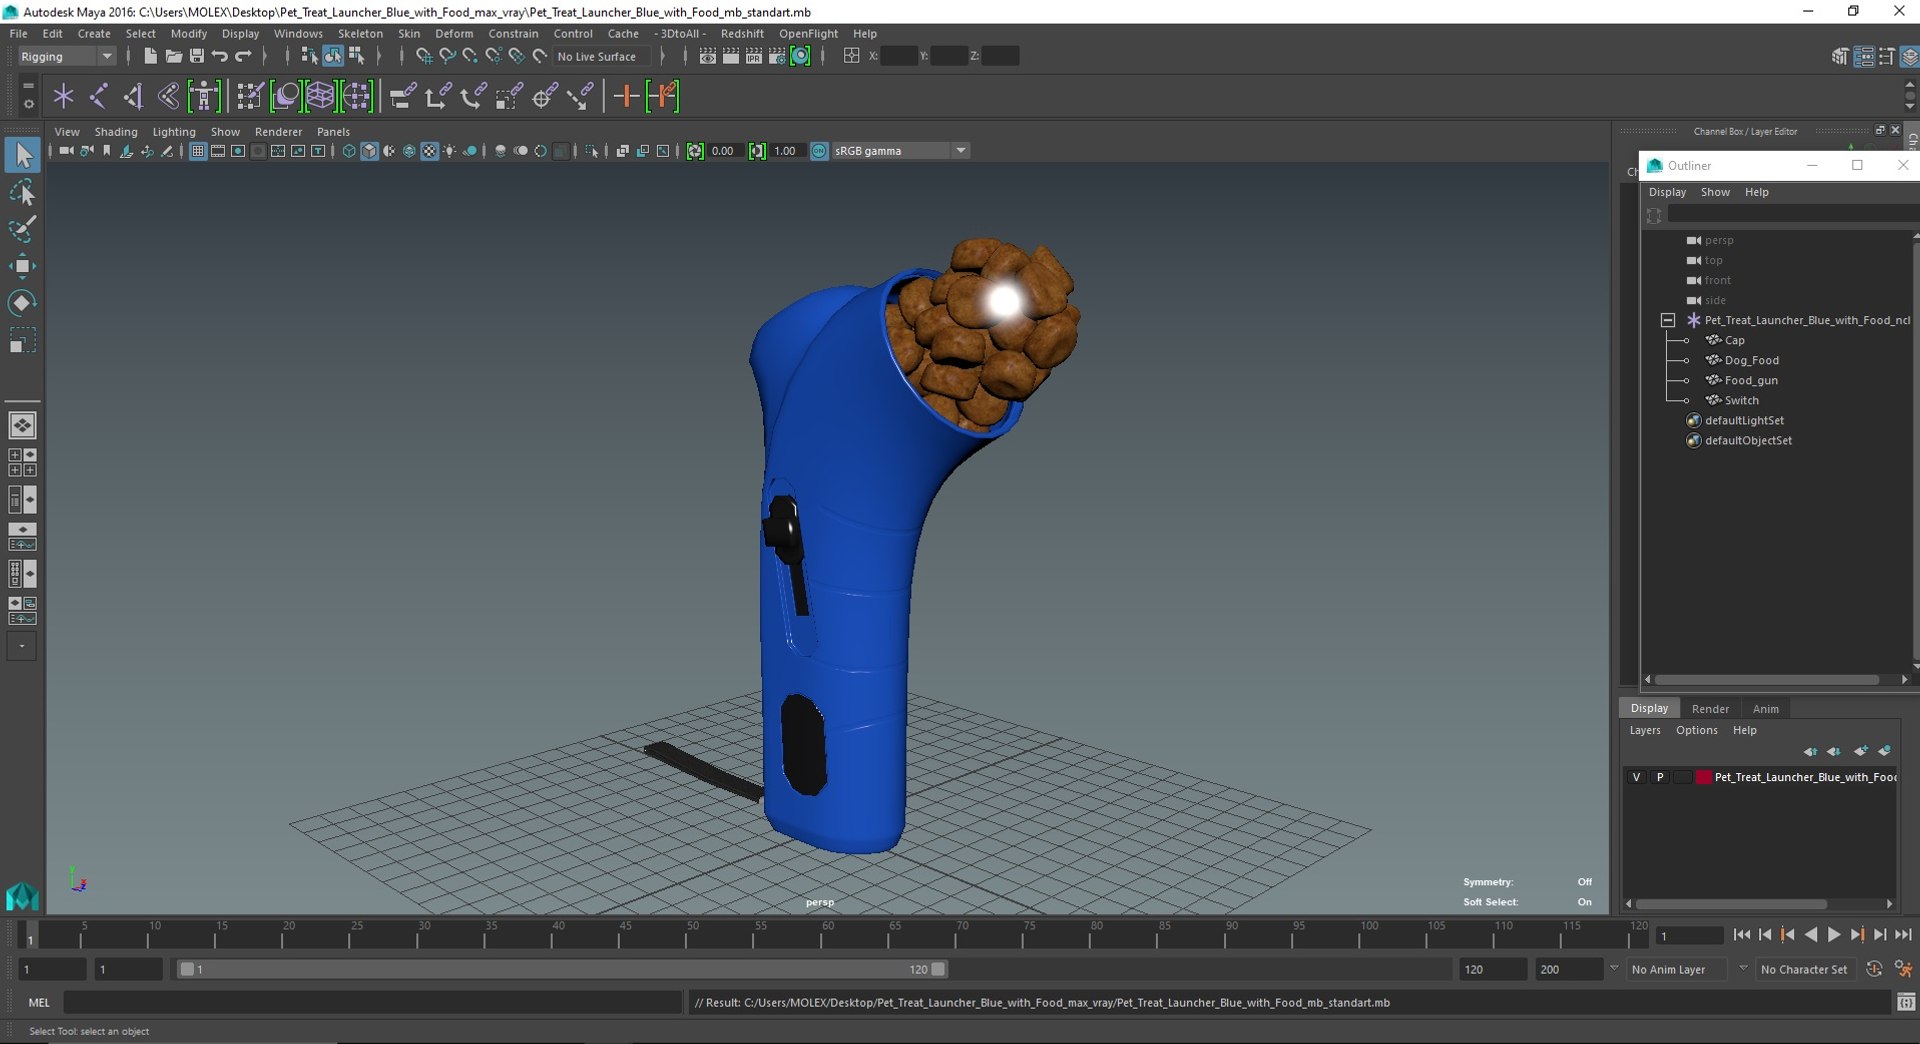The width and height of the screenshot is (1920, 1044).
Task: Open the Layers menu in Layer Editor
Action: (x=1645, y=730)
